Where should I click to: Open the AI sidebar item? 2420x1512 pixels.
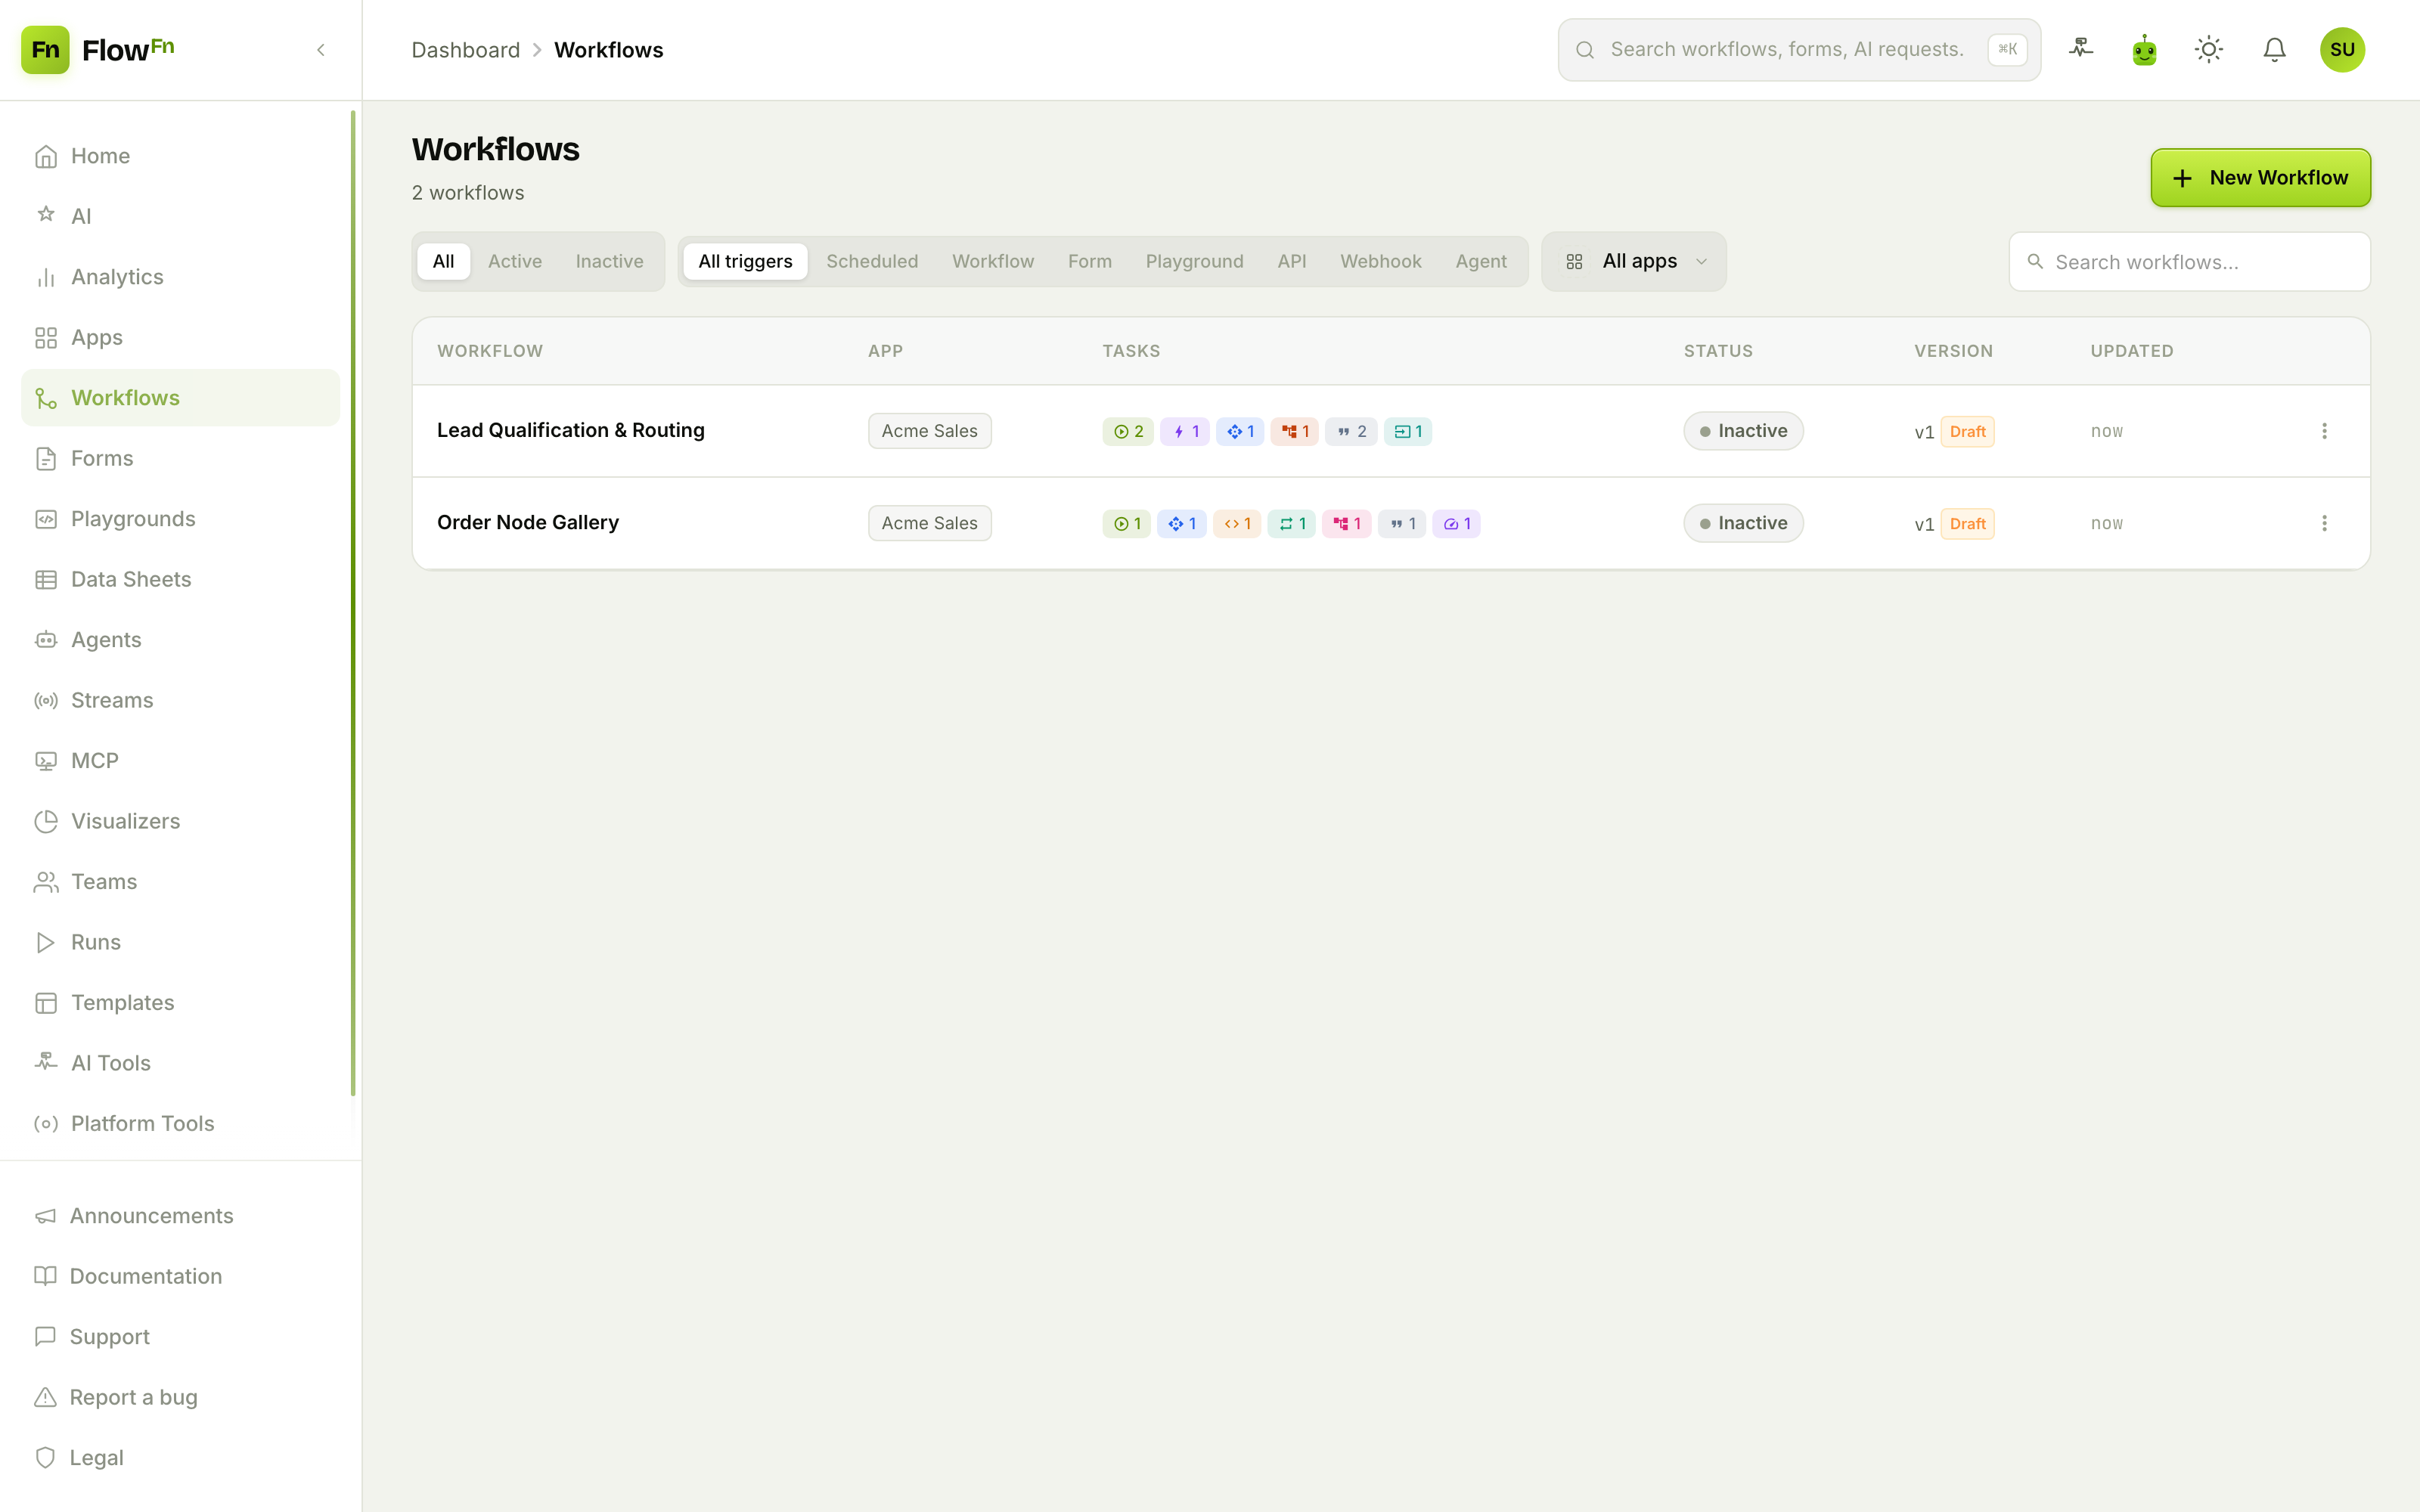pos(180,216)
